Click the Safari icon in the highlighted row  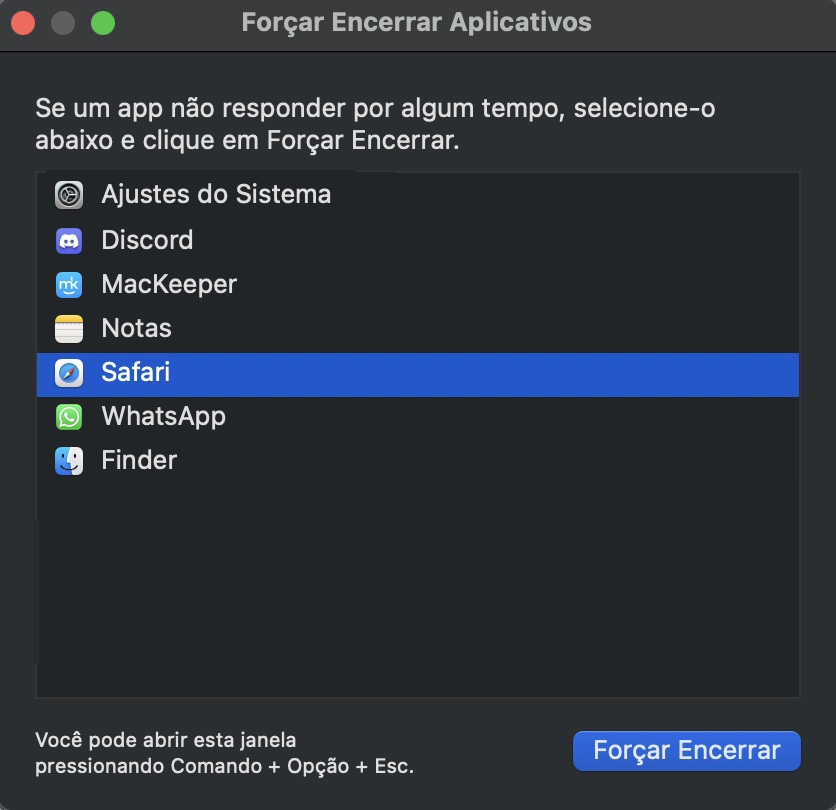68,371
